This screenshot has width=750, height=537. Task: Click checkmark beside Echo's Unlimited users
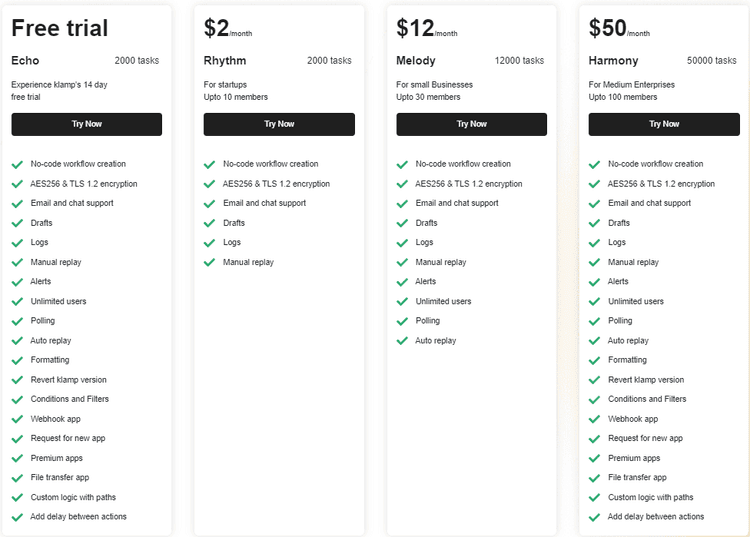pos(17,302)
